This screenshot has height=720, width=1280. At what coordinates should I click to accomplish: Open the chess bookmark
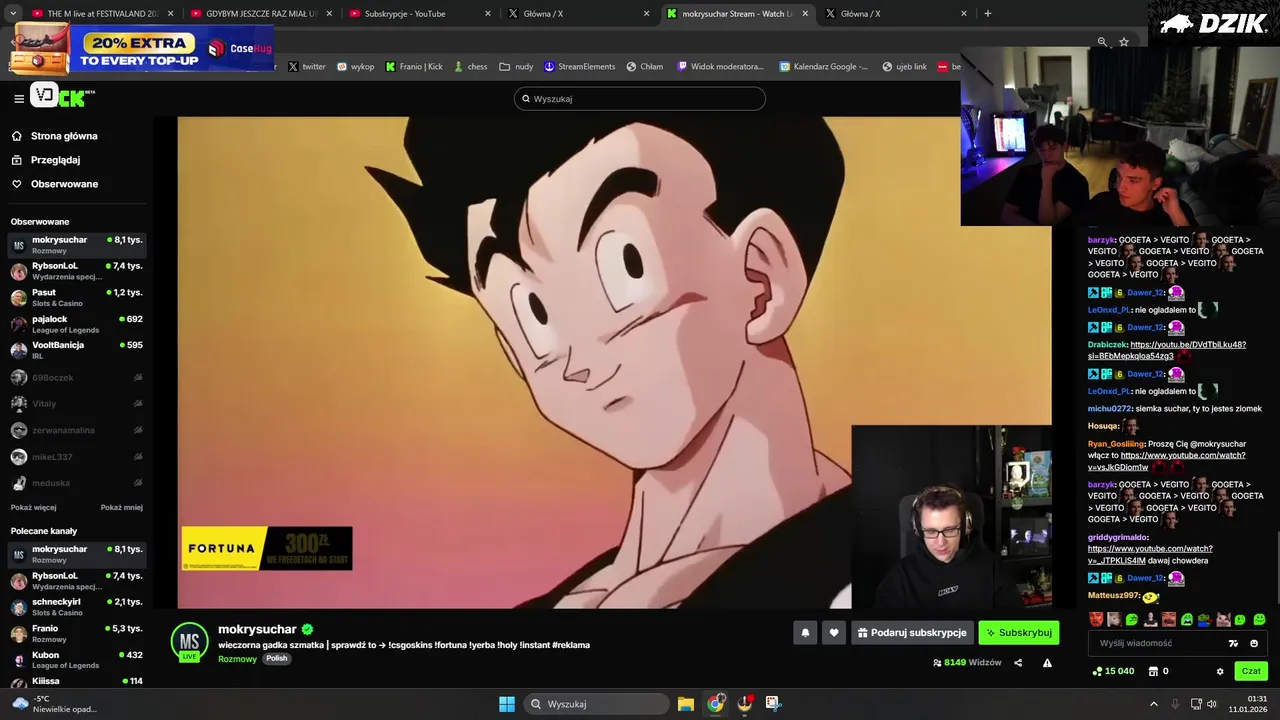click(x=470, y=67)
